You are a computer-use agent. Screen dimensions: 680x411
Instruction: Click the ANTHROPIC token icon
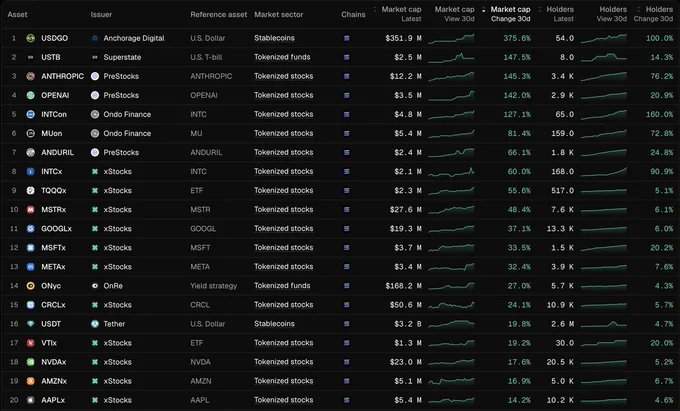[30, 76]
